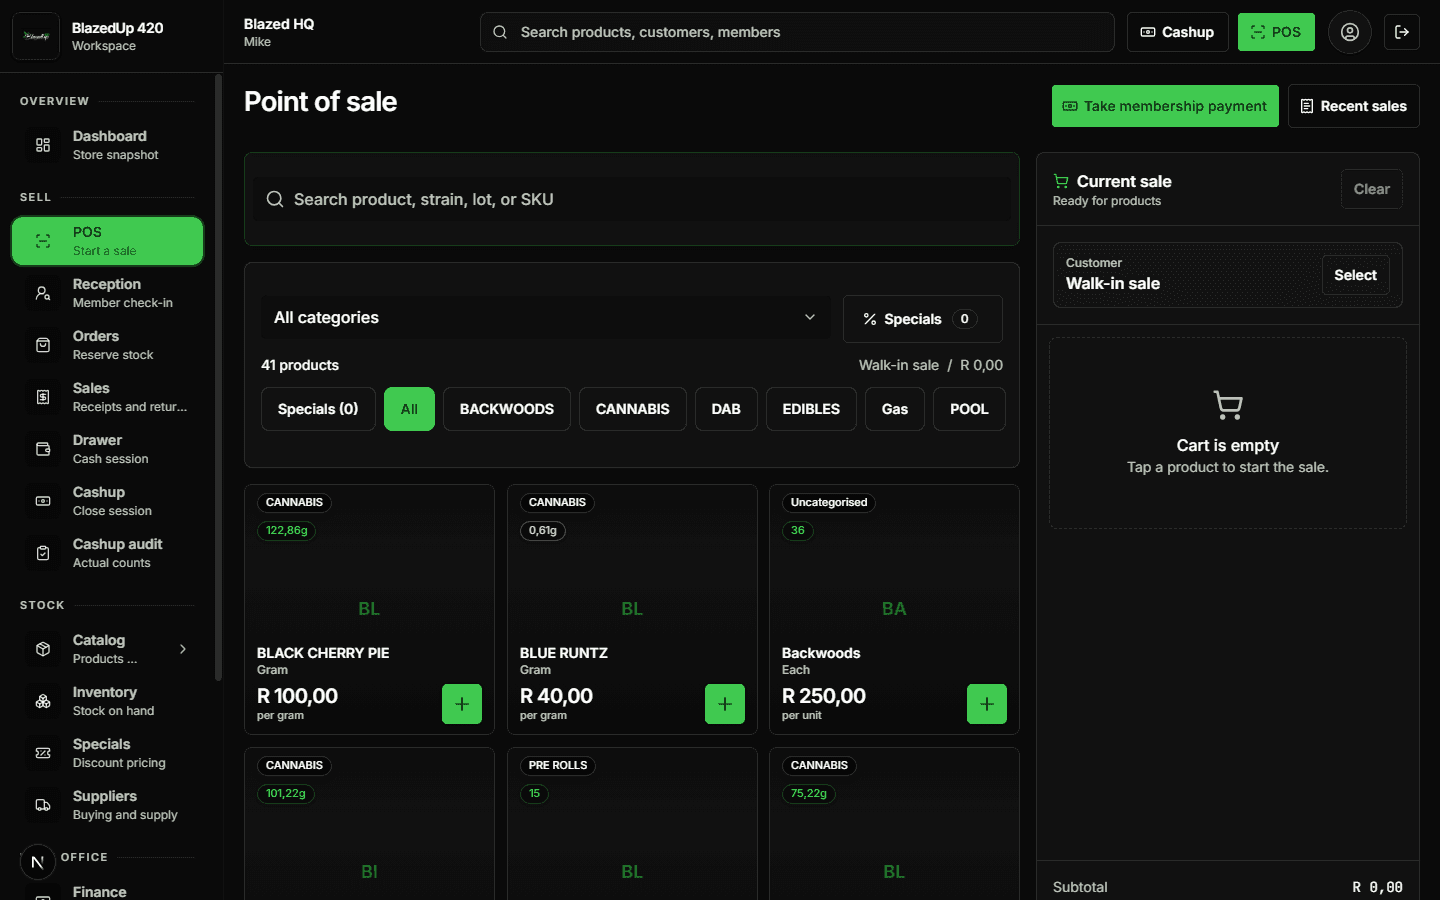
Task: Filter by POOL category
Action: (969, 409)
